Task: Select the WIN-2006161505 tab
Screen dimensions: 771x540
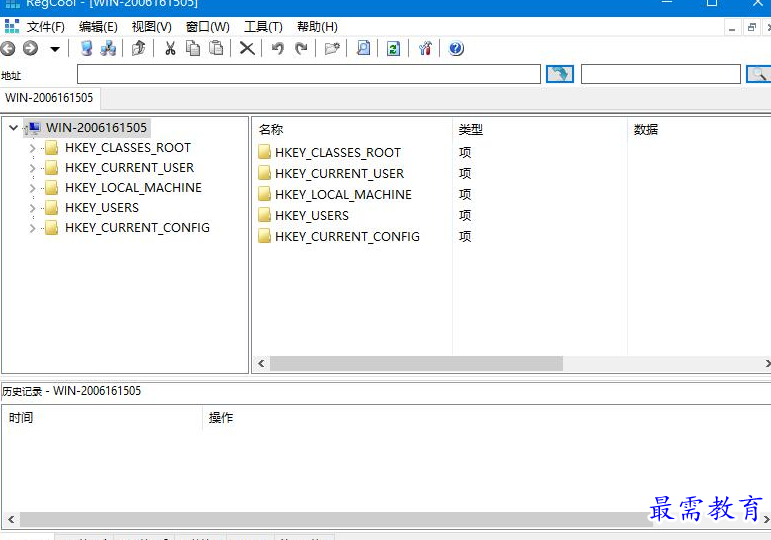Action: (49, 97)
